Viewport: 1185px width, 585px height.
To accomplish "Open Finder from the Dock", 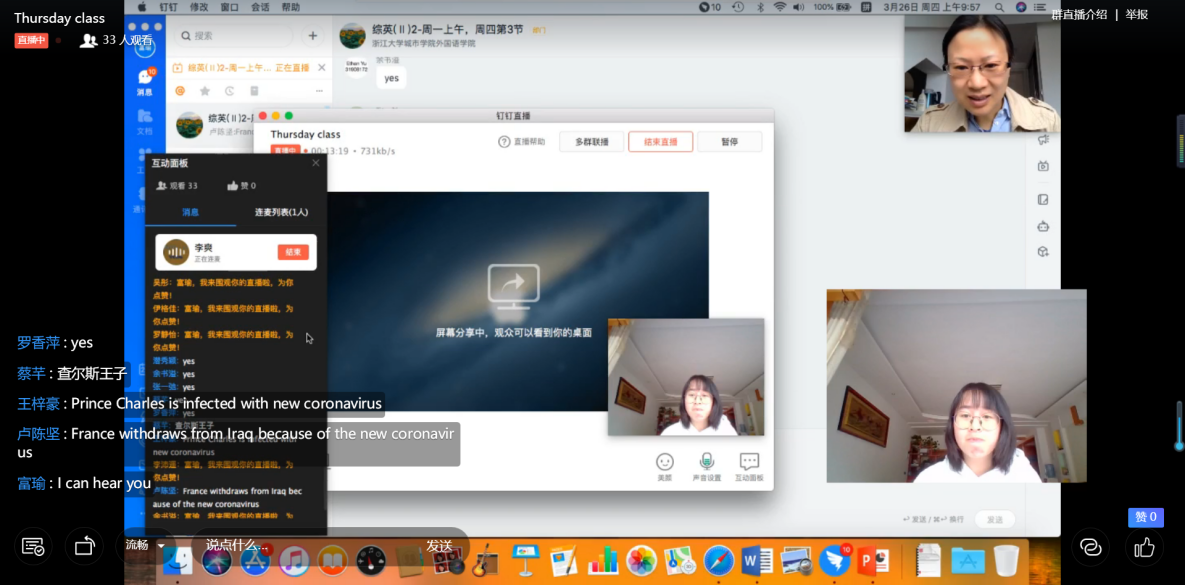I will [178, 561].
